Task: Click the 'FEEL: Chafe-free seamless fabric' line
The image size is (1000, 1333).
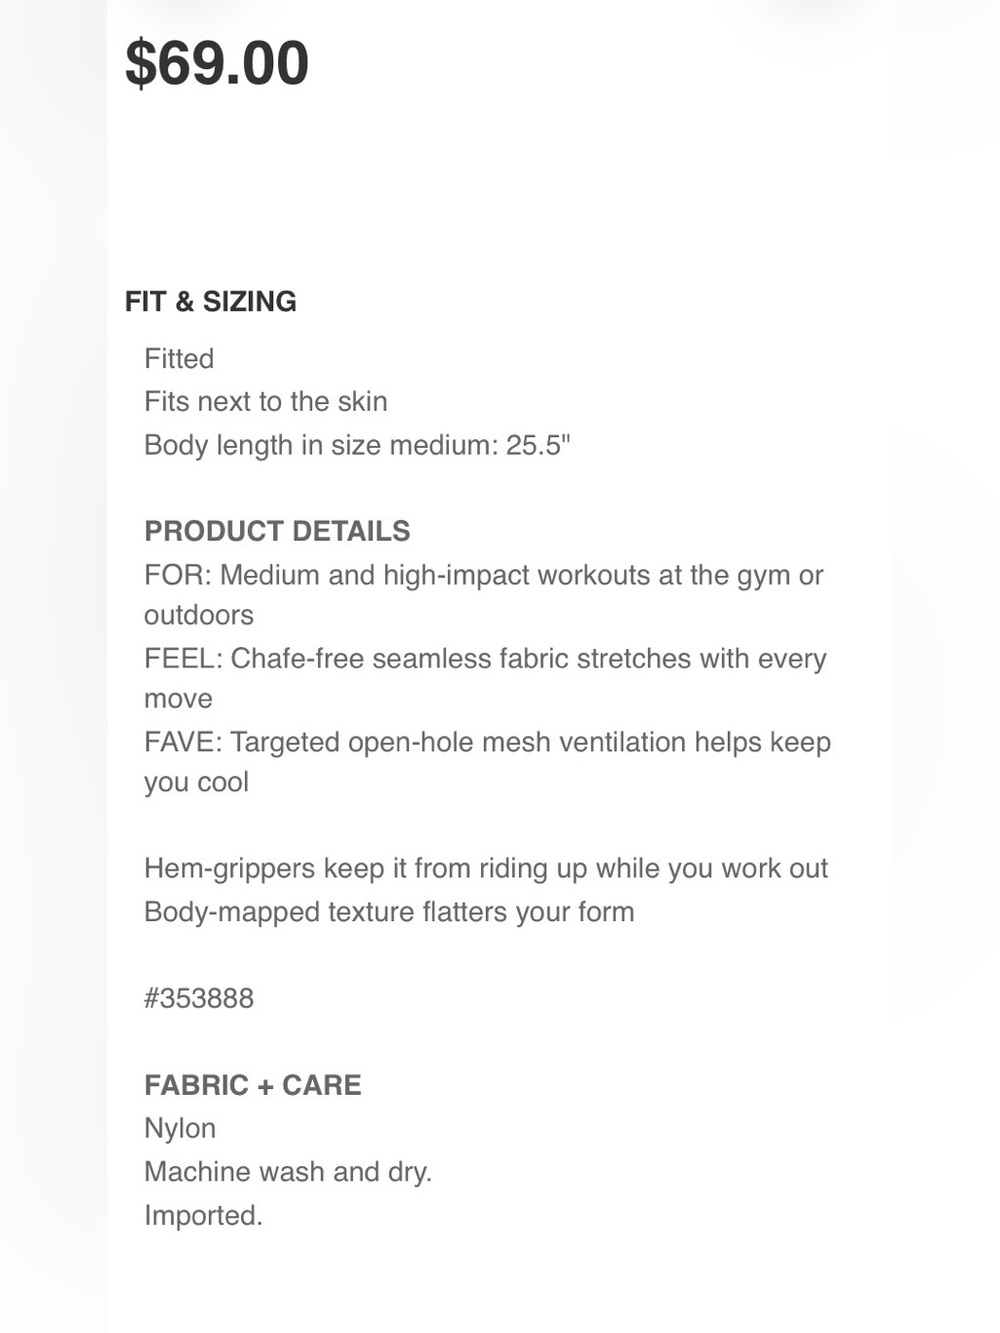Action: pyautogui.click(x=485, y=659)
